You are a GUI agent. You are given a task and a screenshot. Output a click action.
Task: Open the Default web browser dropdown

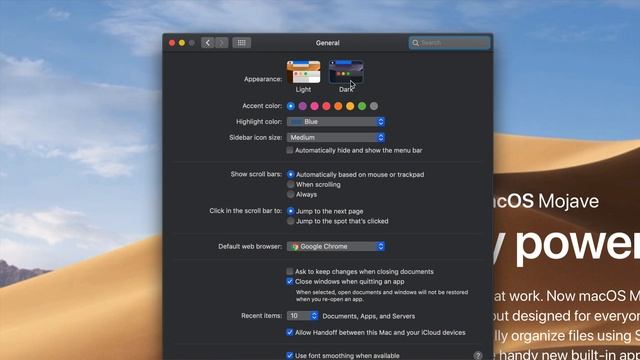coord(336,247)
